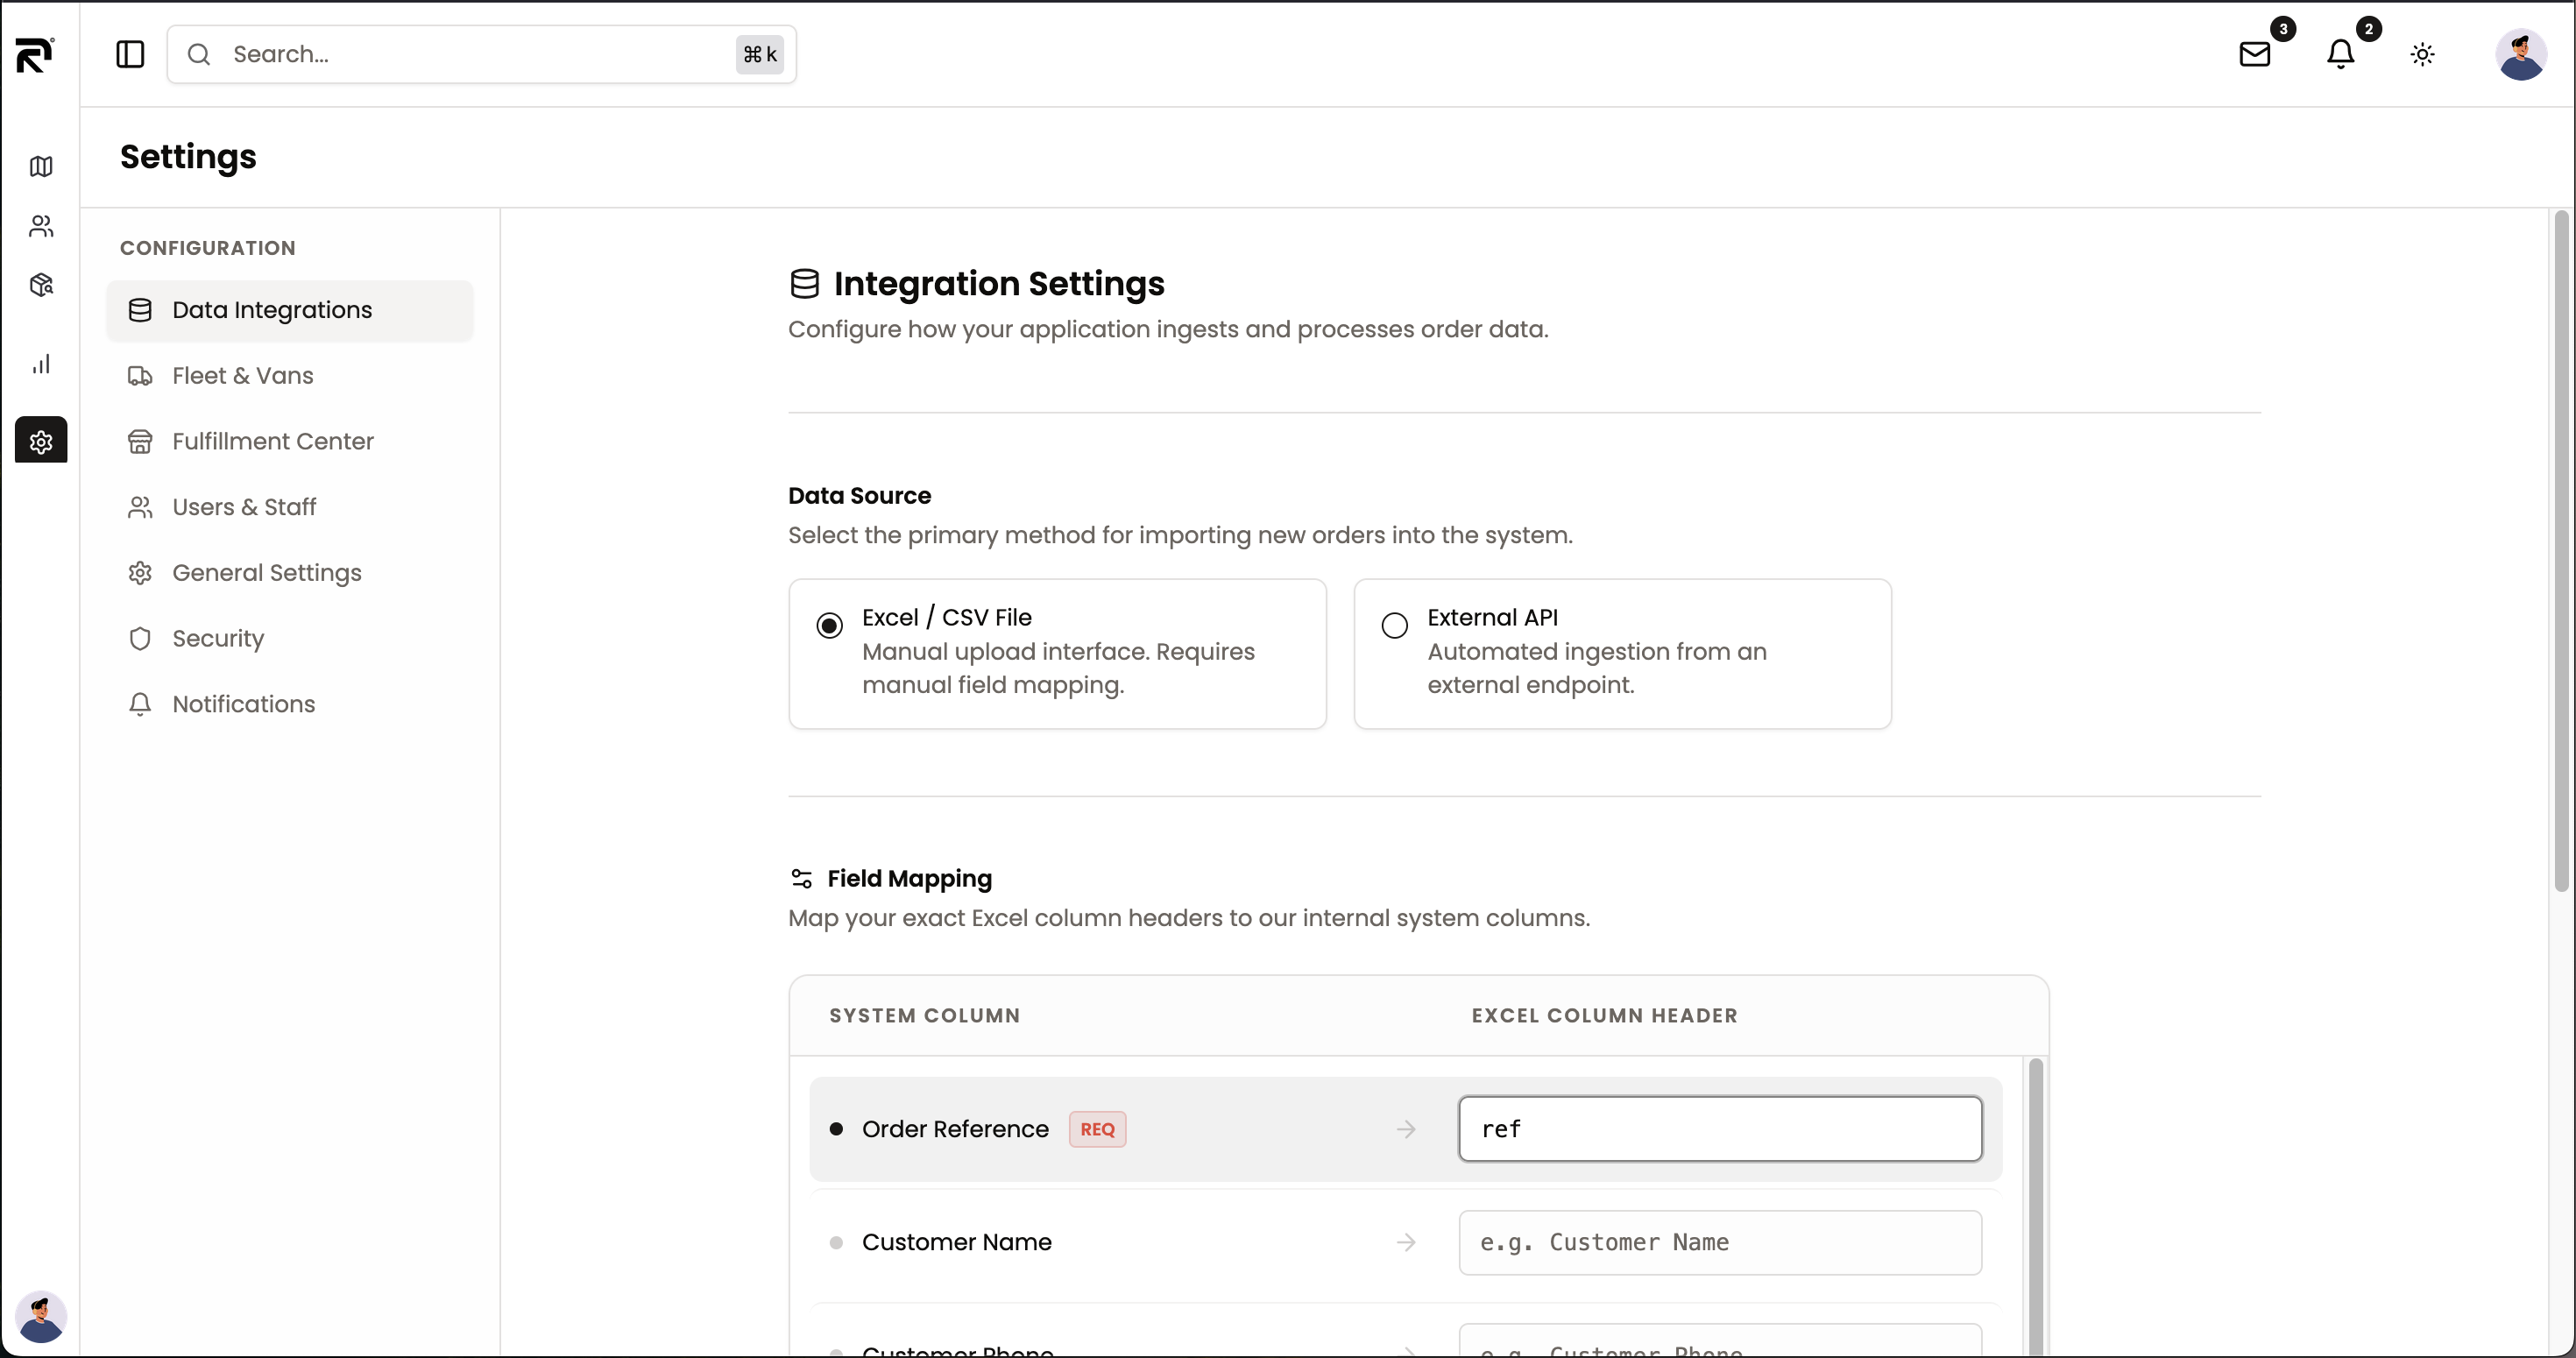The height and width of the screenshot is (1358, 2576).
Task: Click the field mapping table scrollbar
Action: pyautogui.click(x=2035, y=1206)
